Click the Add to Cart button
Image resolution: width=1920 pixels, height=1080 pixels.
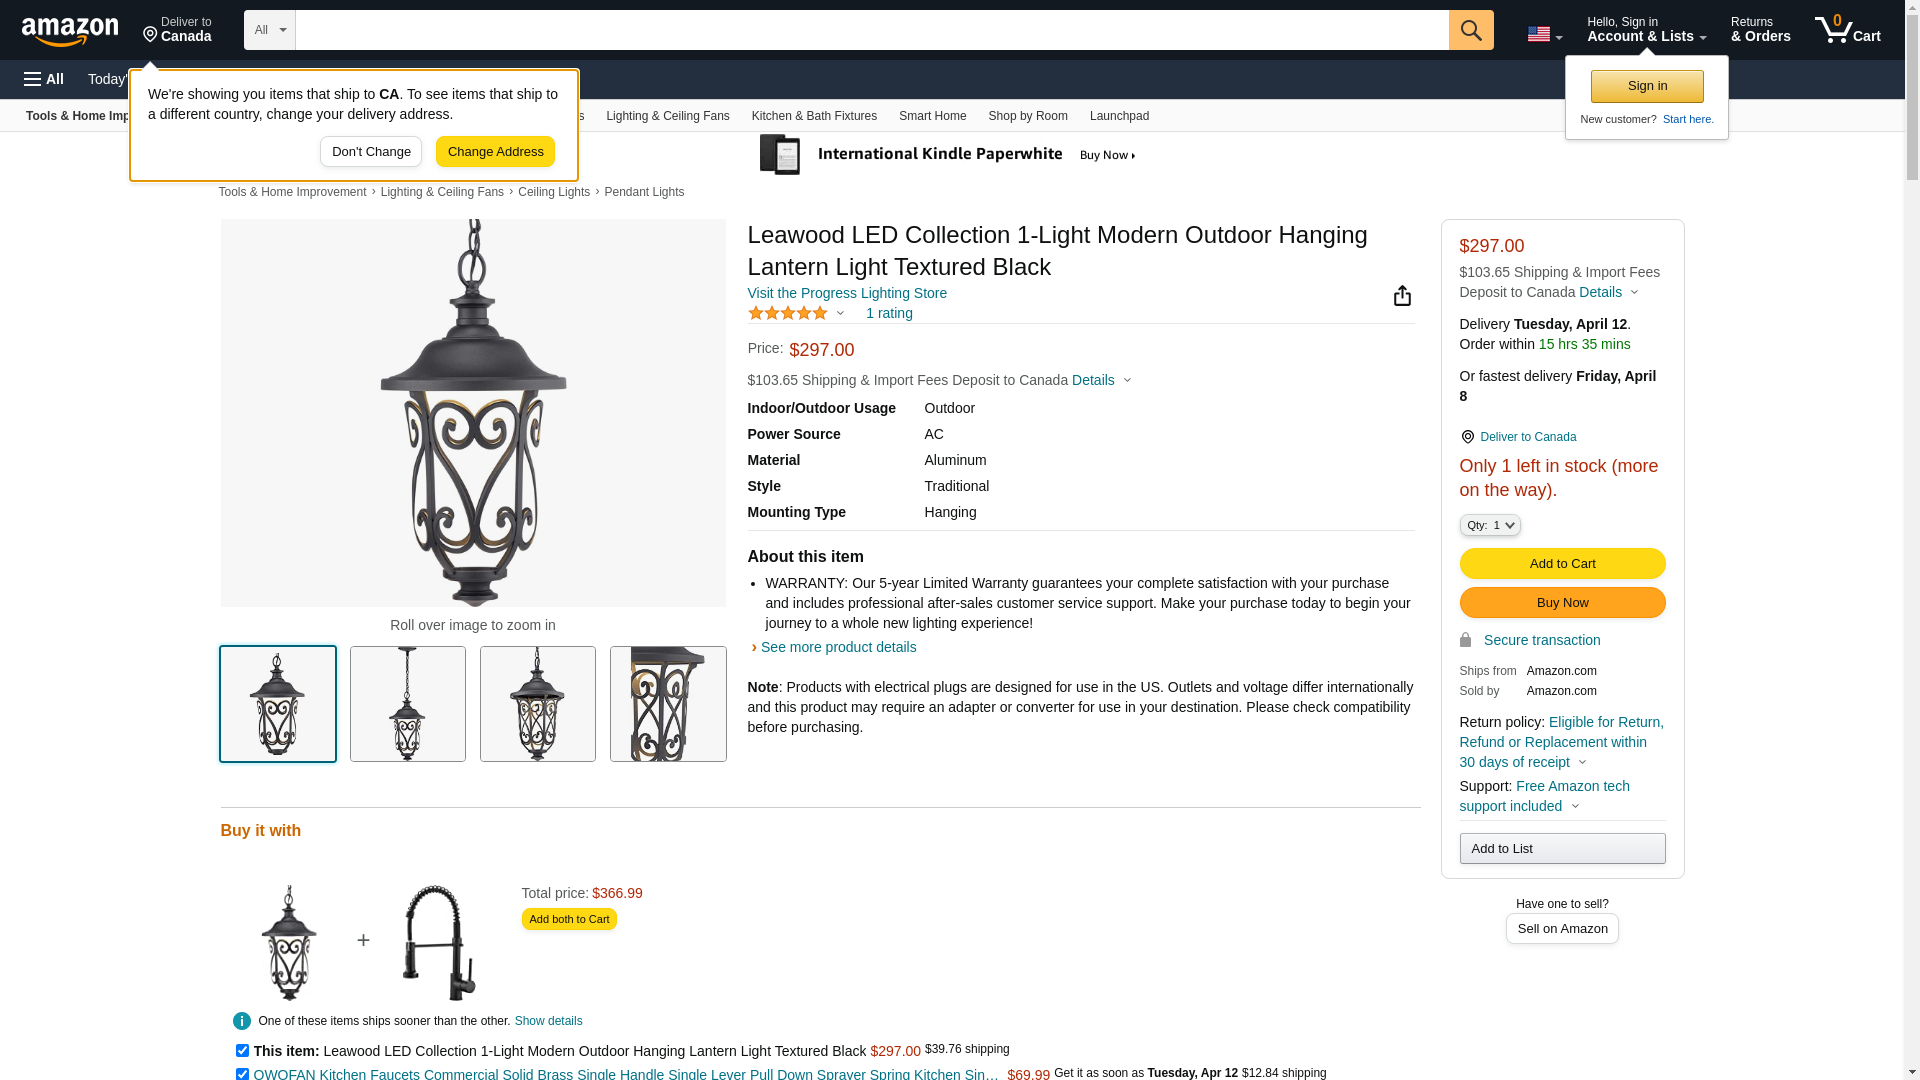pos(1562,564)
